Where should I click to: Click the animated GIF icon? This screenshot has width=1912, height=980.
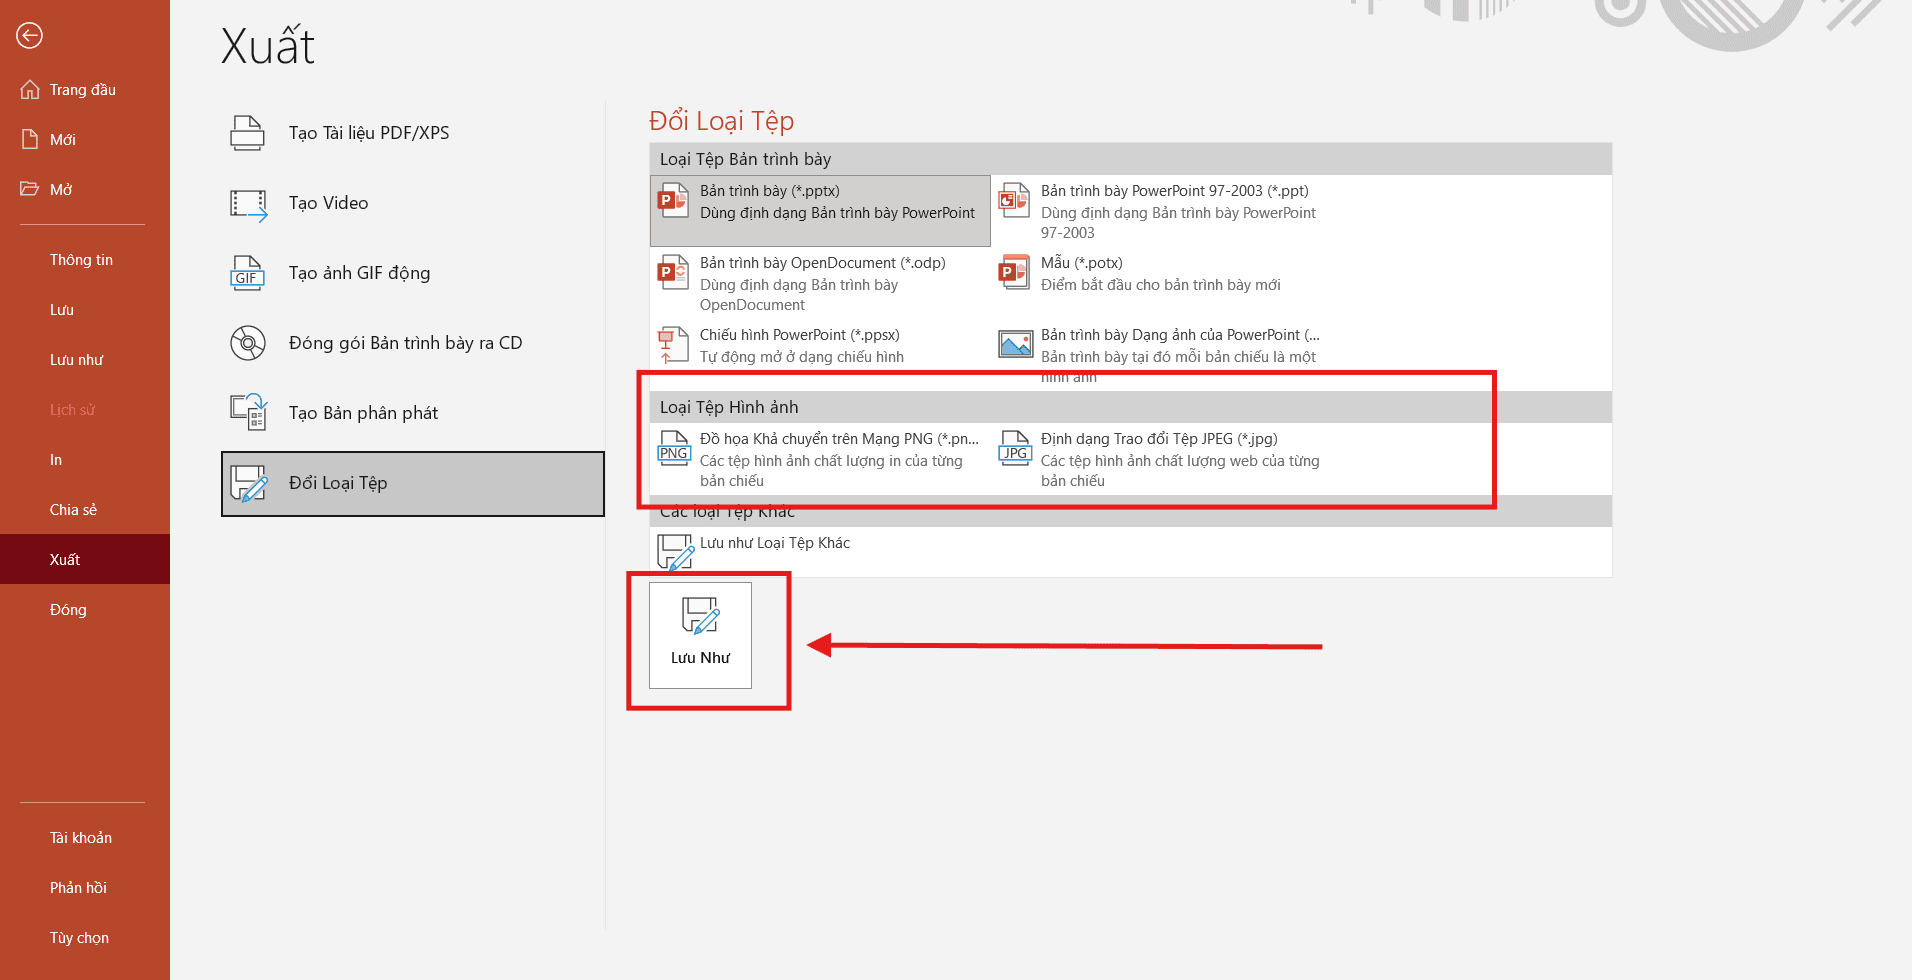point(247,273)
